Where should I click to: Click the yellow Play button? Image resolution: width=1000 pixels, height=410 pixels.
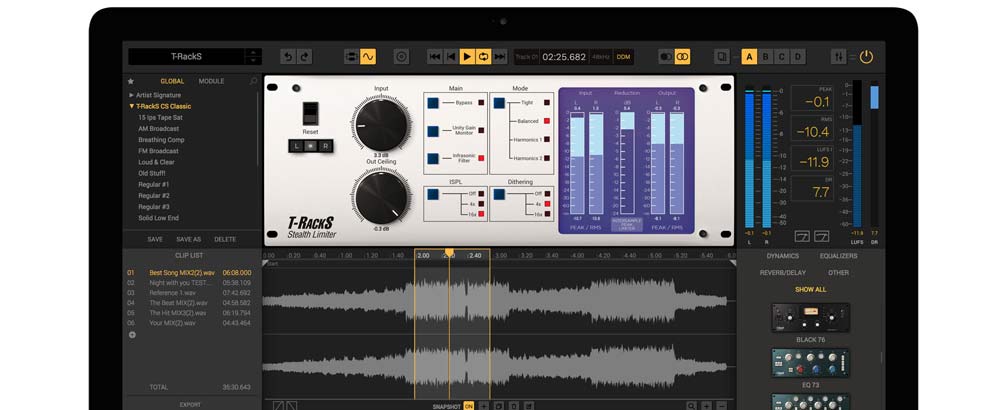[x=467, y=57]
